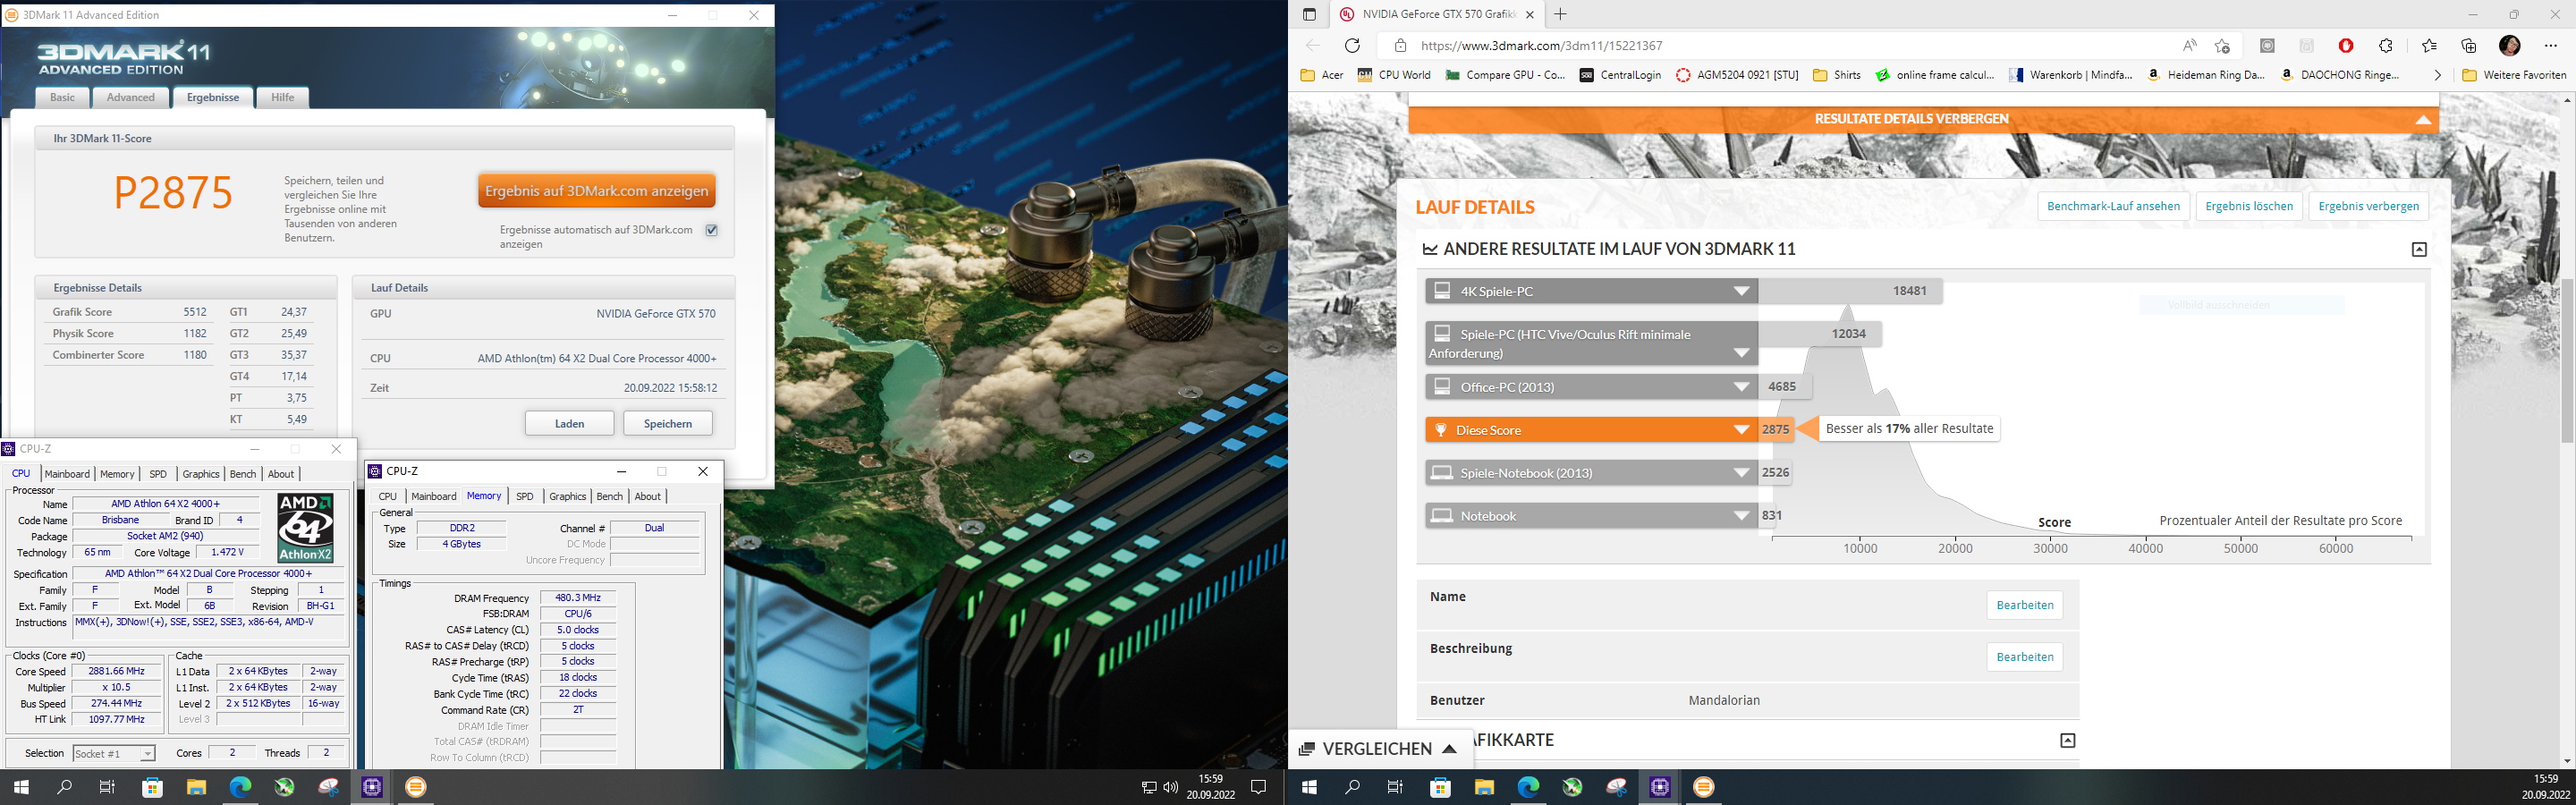Open Bench tab in CPU-Z processor window
This screenshot has width=2576, height=805.
click(x=243, y=474)
